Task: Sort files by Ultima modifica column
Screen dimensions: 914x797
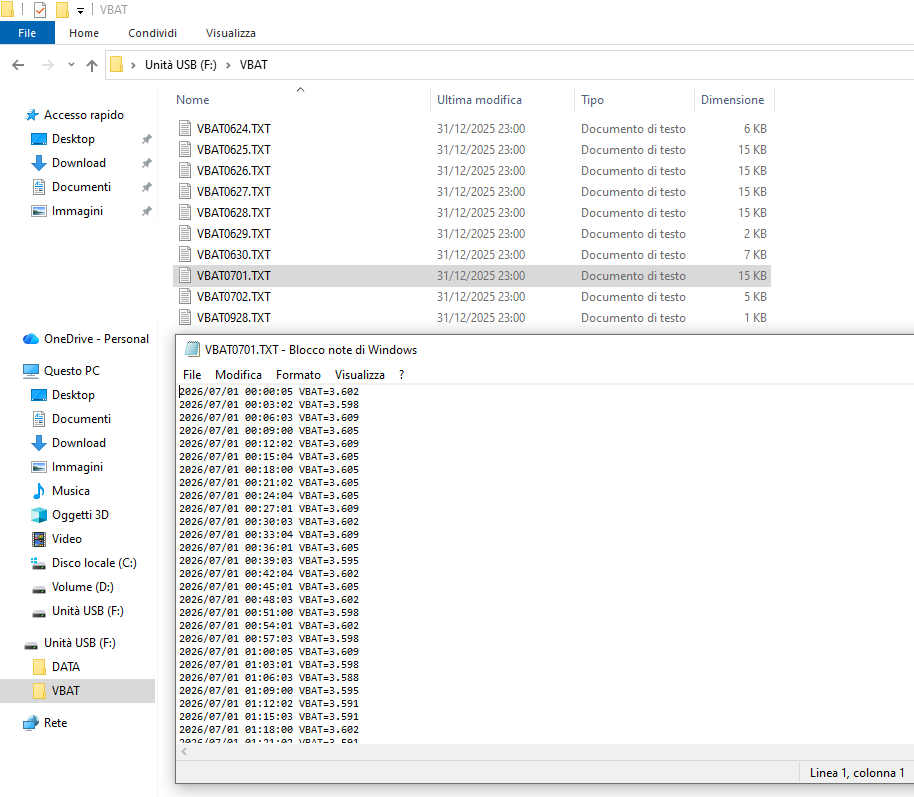Action: [479, 100]
